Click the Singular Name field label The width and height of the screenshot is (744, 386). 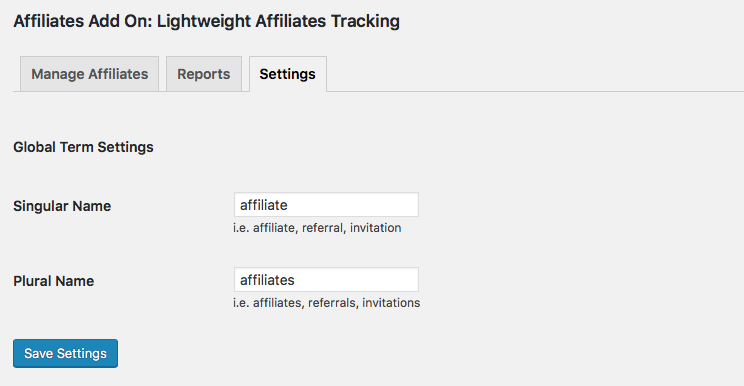(x=62, y=206)
